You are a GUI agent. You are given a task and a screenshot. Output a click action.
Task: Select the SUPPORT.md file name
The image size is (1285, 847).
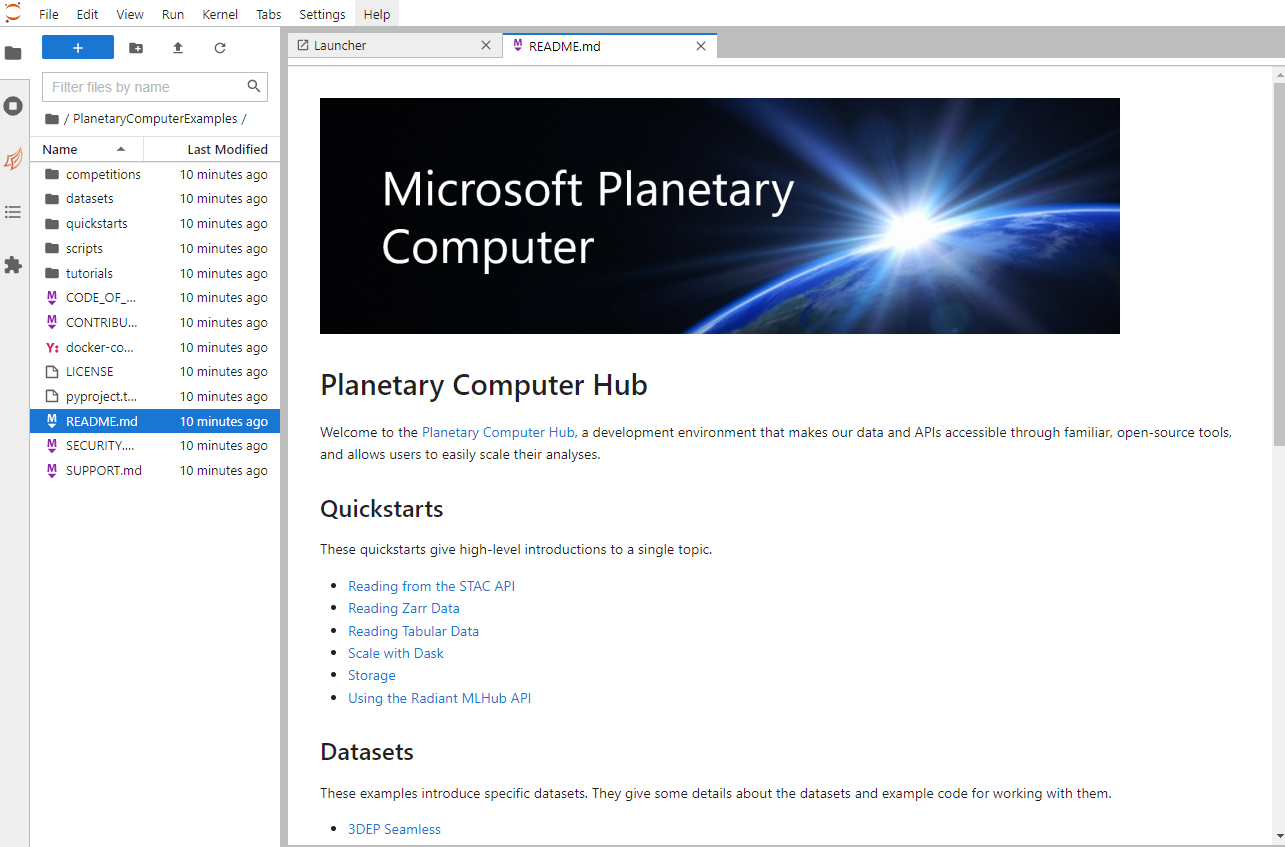104,470
